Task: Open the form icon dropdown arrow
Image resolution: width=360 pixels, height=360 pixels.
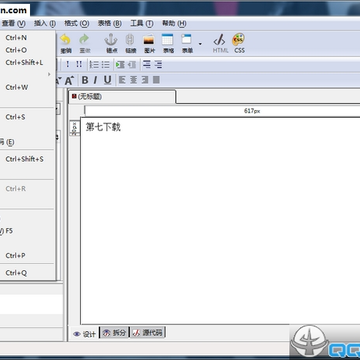Action: click(x=200, y=44)
